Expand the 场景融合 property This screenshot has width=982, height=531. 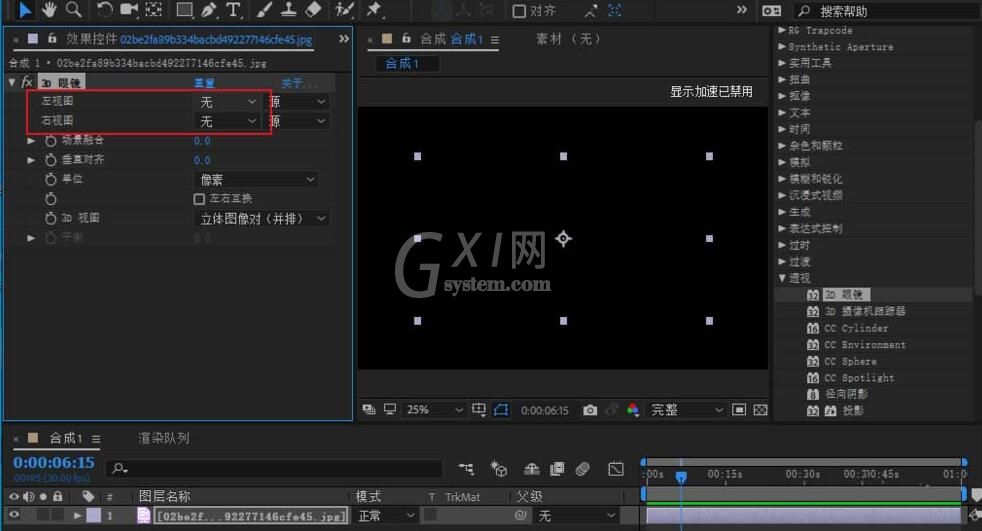pyautogui.click(x=31, y=141)
